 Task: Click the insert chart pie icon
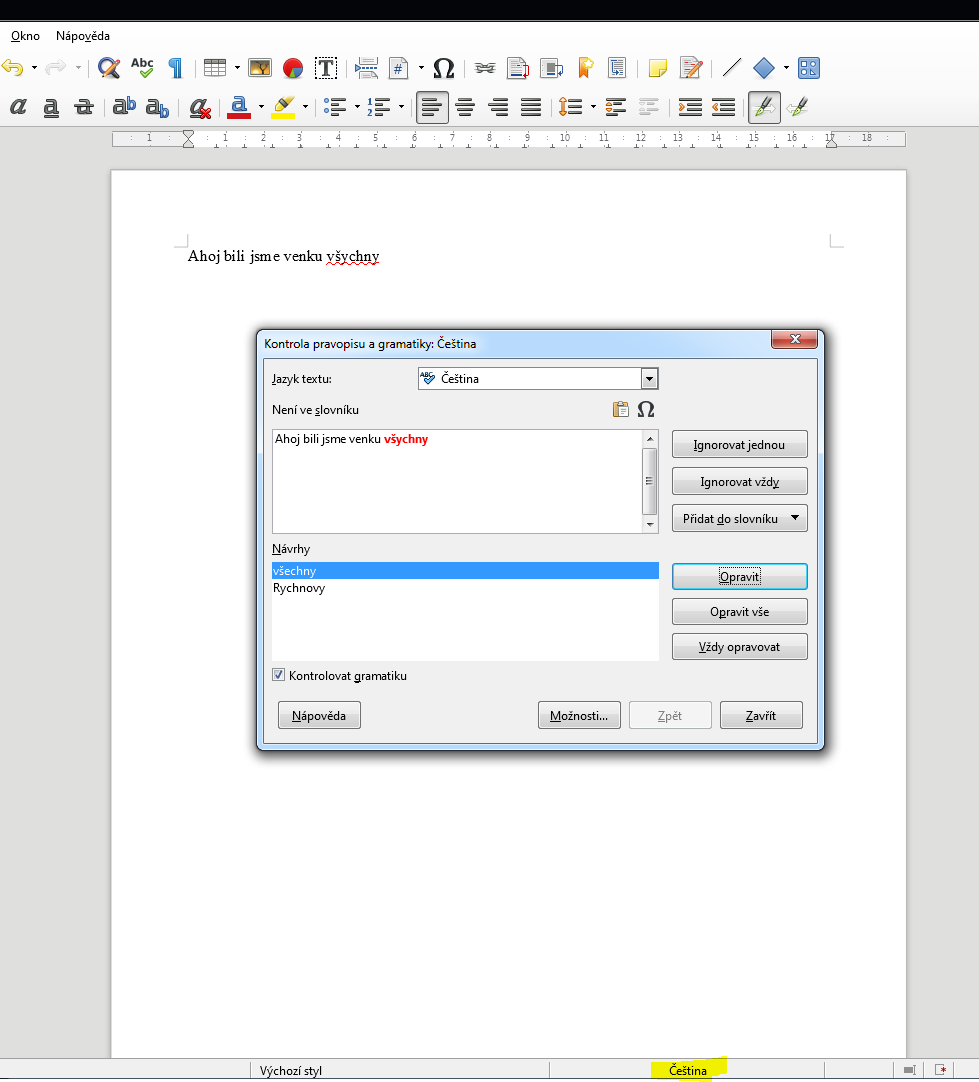[292, 68]
